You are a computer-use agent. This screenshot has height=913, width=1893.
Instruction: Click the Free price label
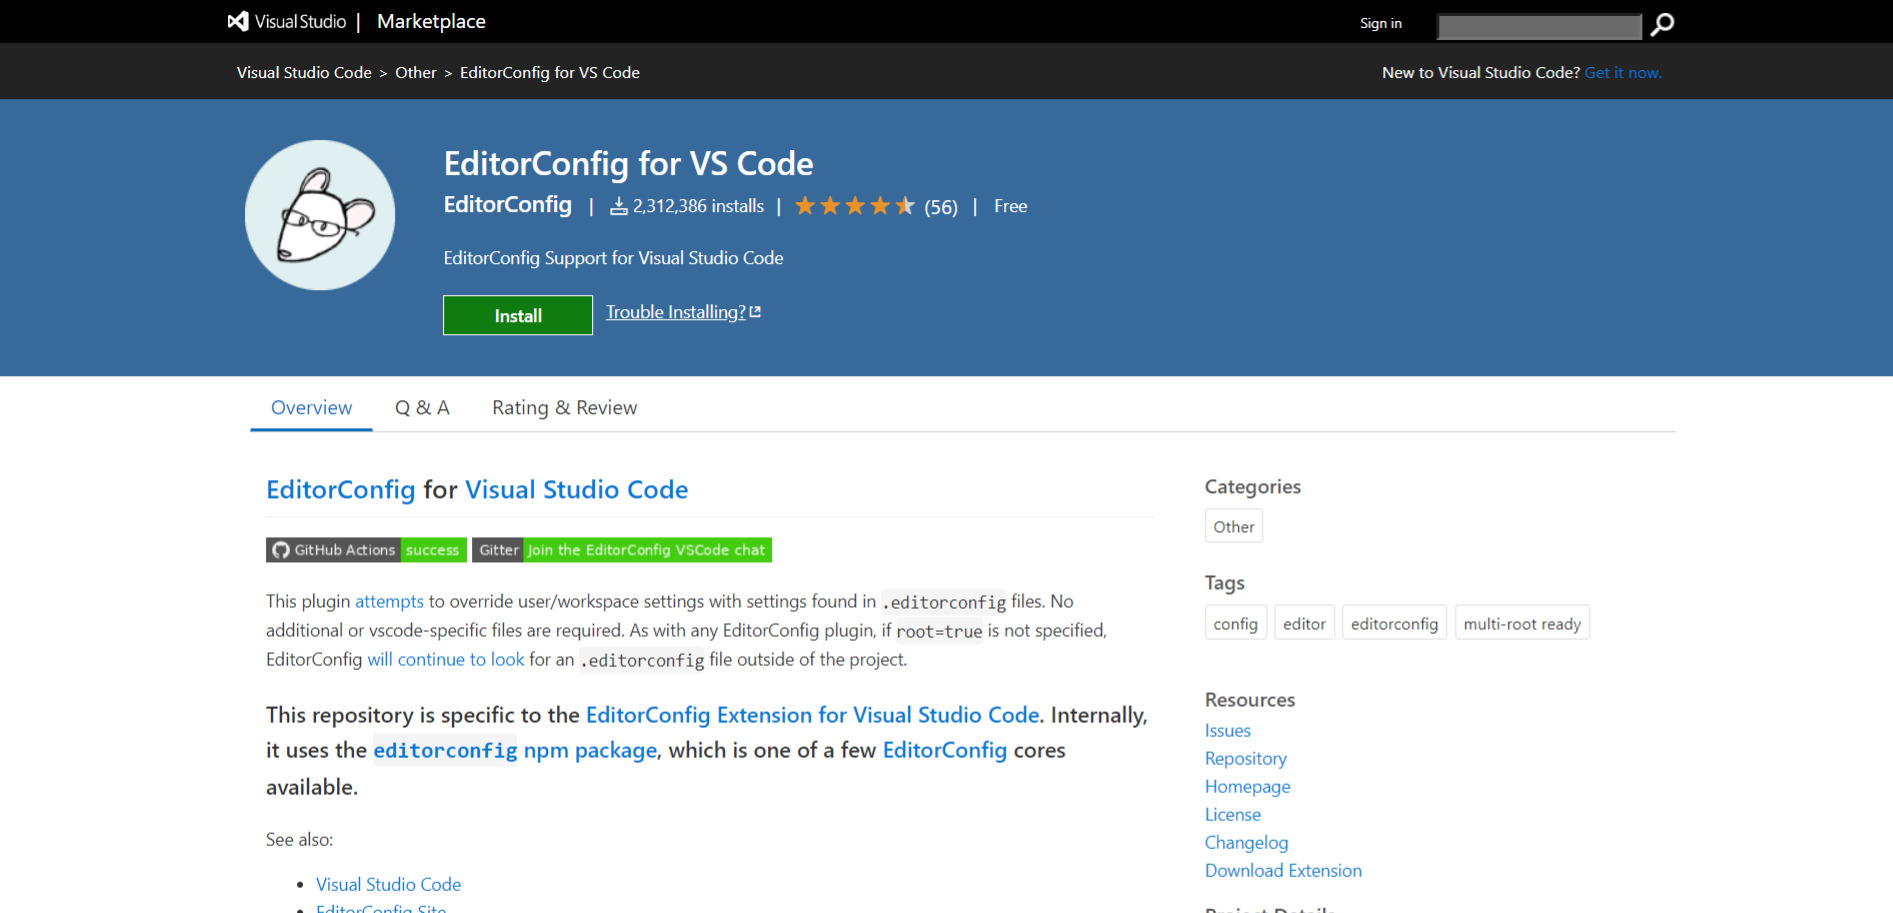coord(1010,206)
